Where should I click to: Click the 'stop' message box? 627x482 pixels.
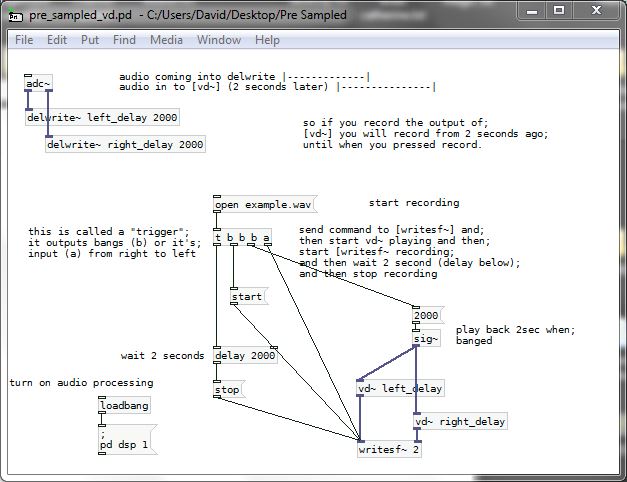(x=228, y=390)
